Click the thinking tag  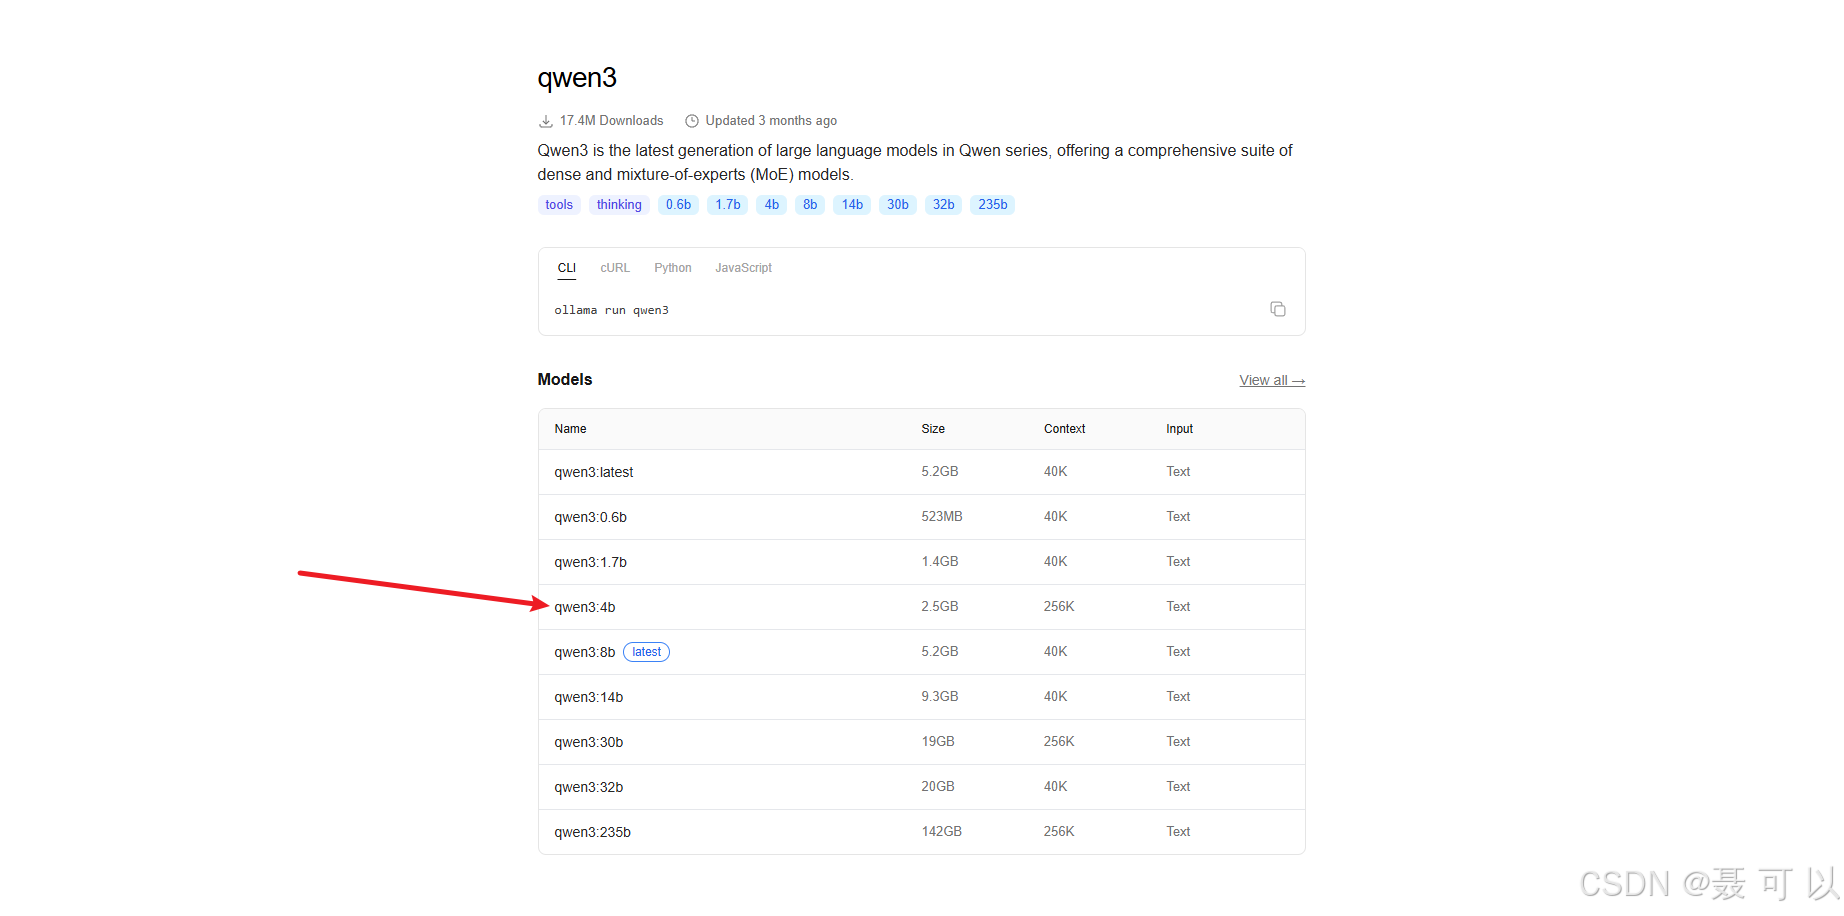pos(619,205)
